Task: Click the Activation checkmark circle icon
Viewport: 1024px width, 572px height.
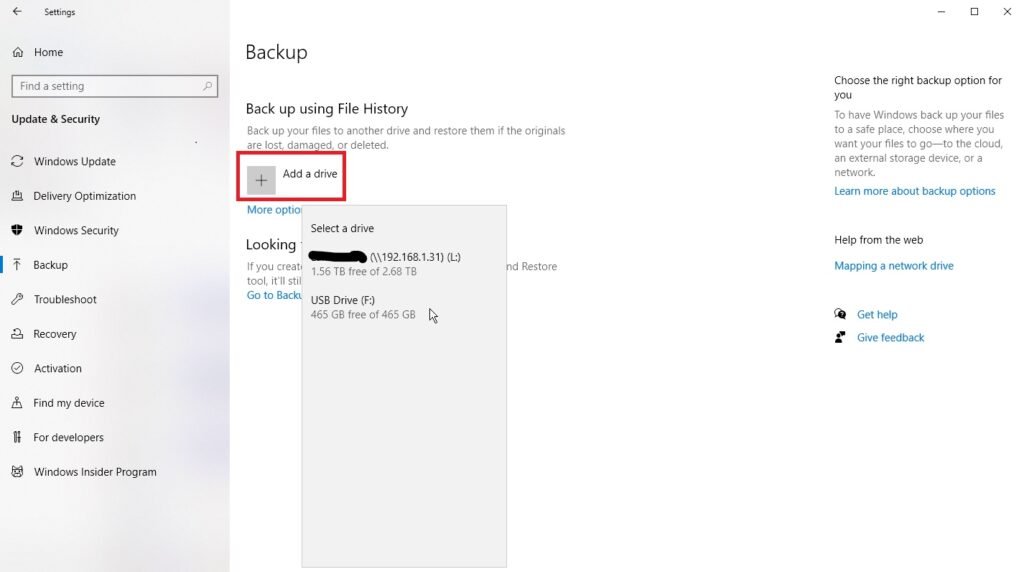Action: 18,368
